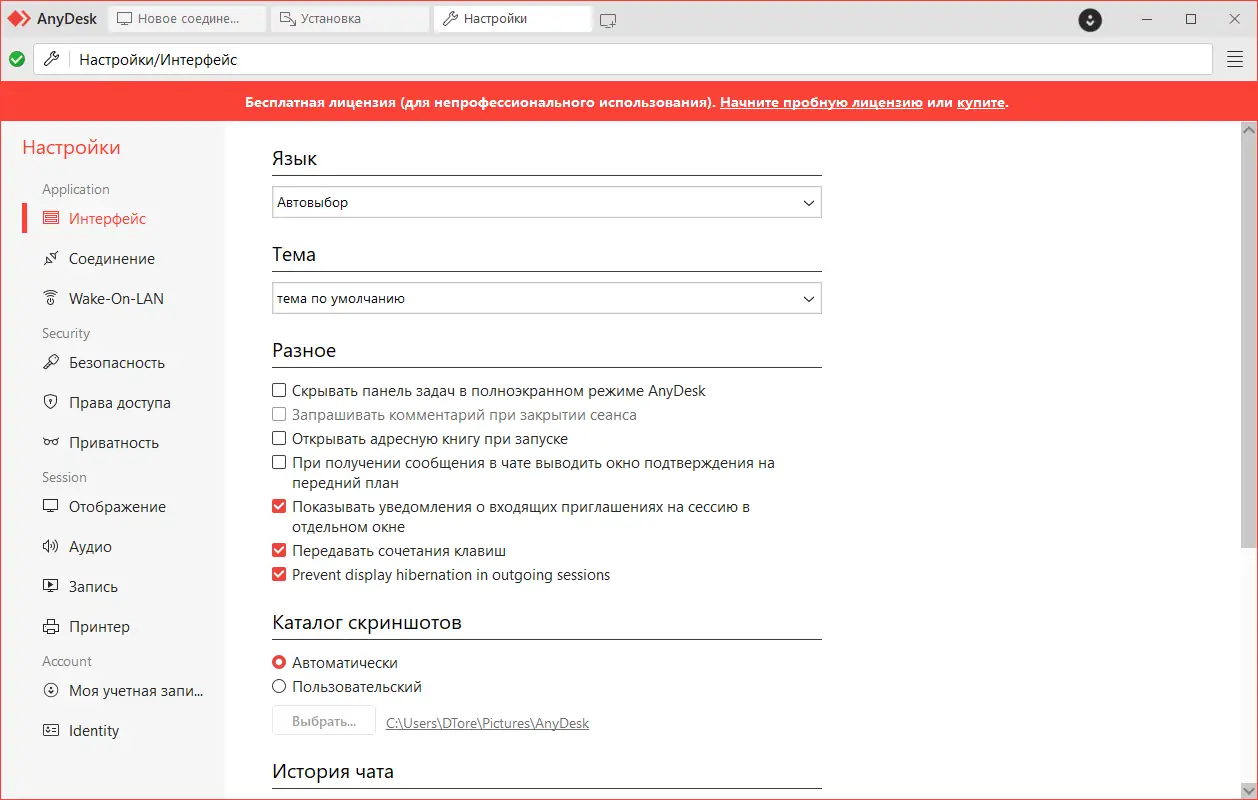Screen dimensions: 1258x800
Task: Open Запись settings section
Action: click(93, 586)
